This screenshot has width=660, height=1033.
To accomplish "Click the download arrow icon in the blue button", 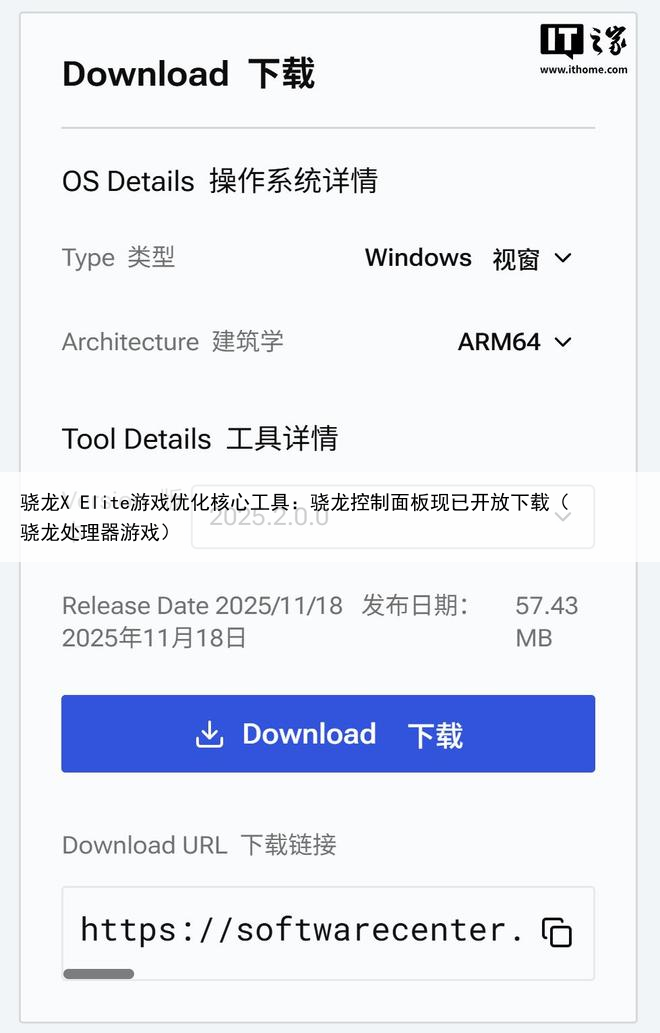I will (x=209, y=735).
